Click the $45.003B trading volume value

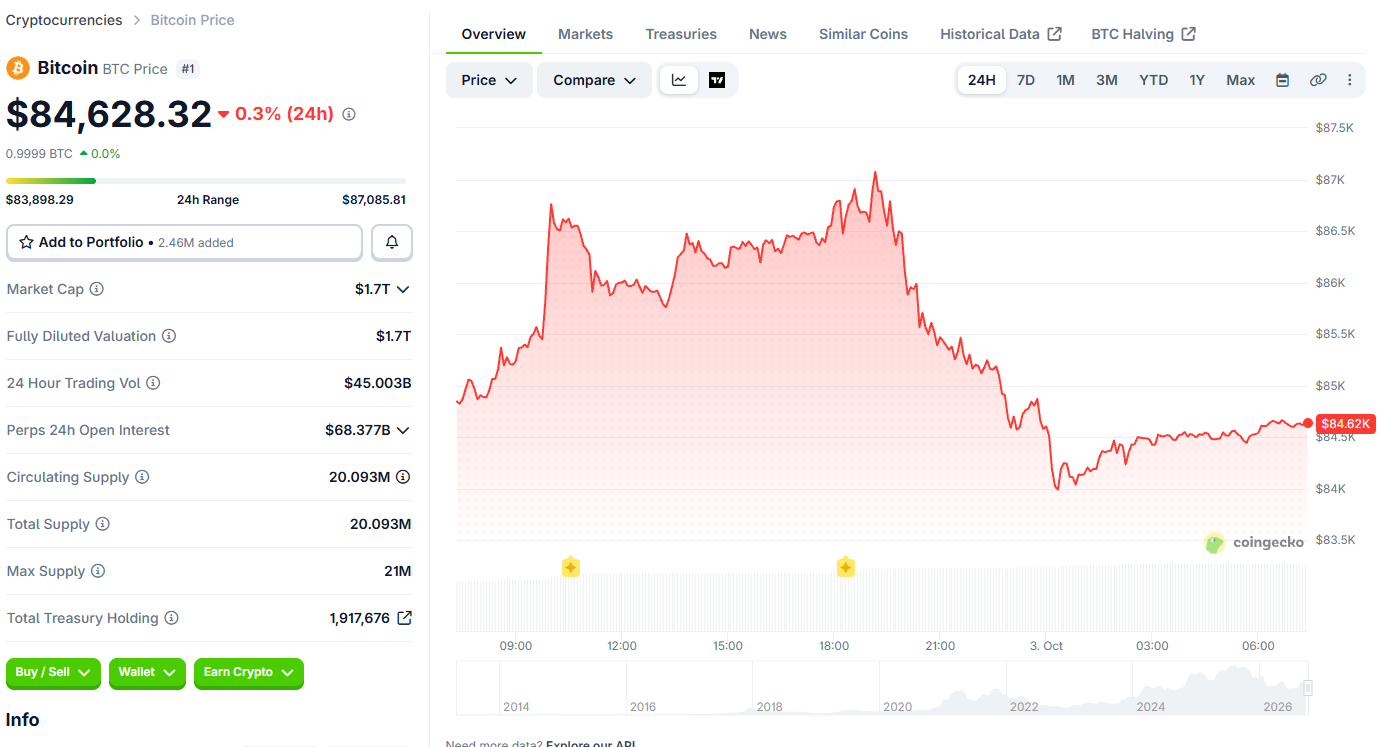pos(377,383)
